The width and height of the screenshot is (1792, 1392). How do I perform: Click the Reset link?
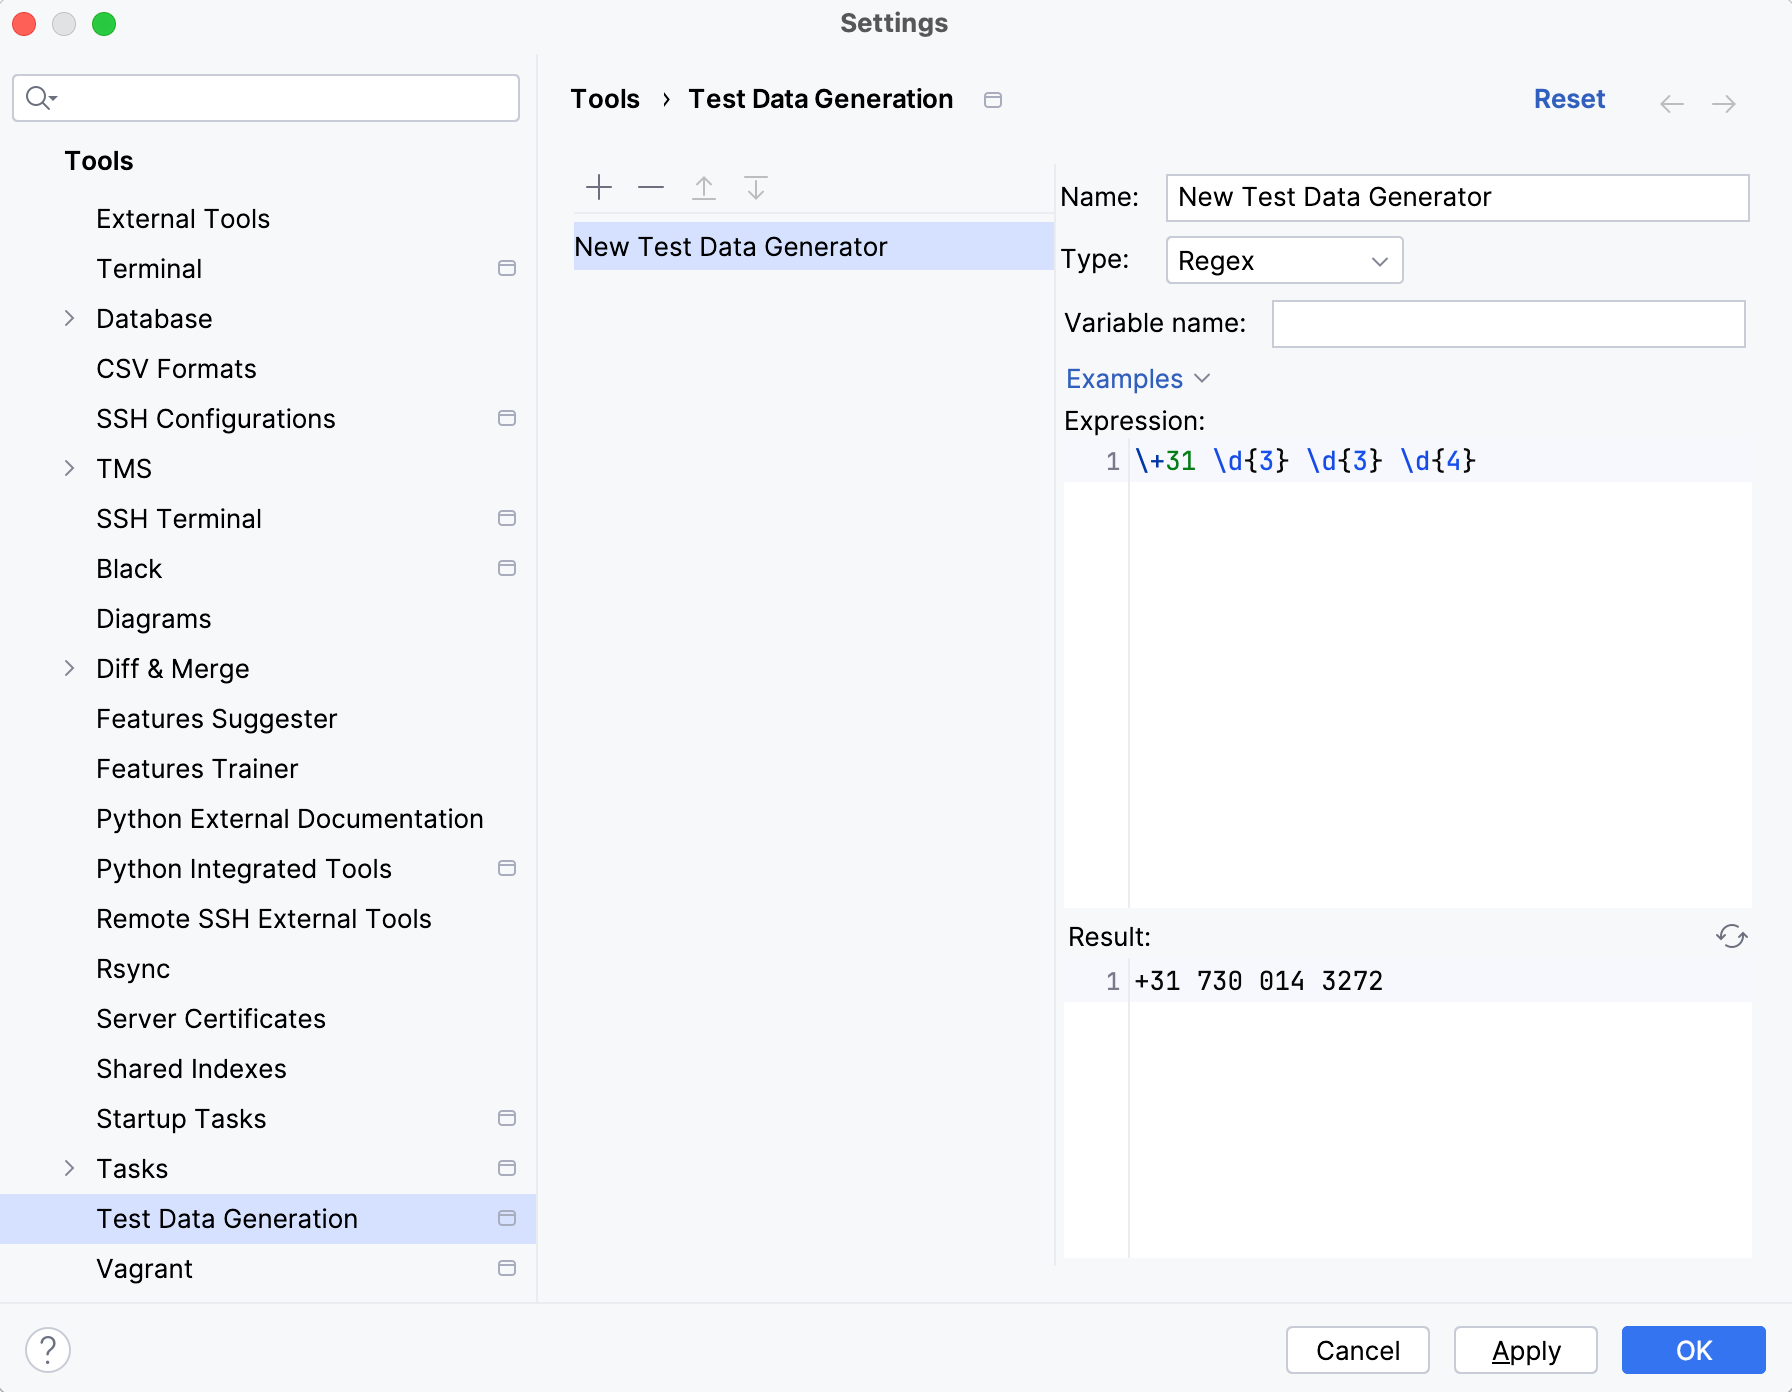(1569, 99)
